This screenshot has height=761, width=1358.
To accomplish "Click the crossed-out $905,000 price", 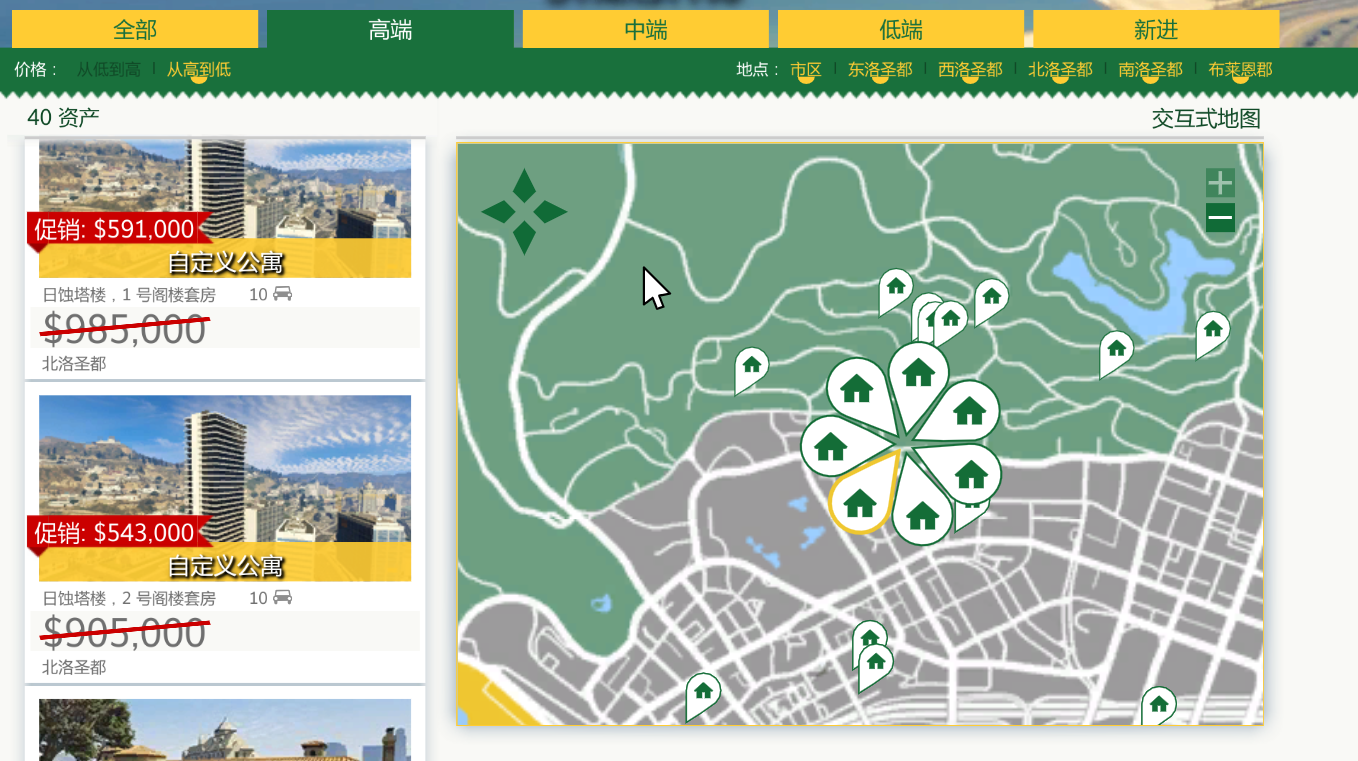I will point(124,633).
